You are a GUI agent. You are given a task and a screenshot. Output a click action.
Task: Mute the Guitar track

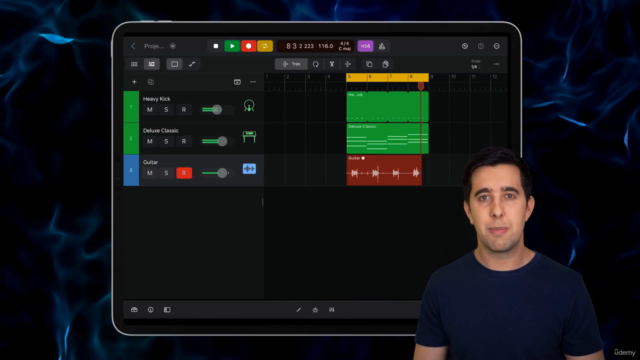click(150, 173)
